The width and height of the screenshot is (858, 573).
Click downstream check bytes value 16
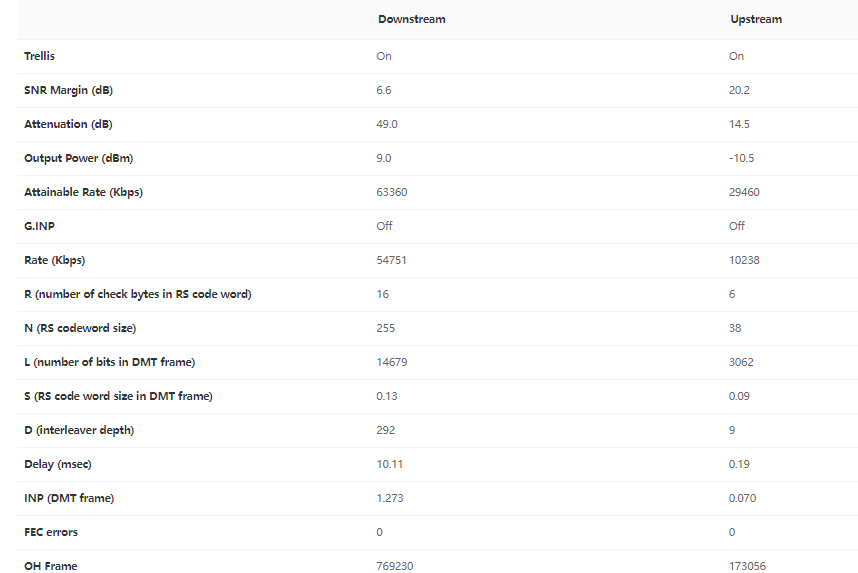coord(383,294)
